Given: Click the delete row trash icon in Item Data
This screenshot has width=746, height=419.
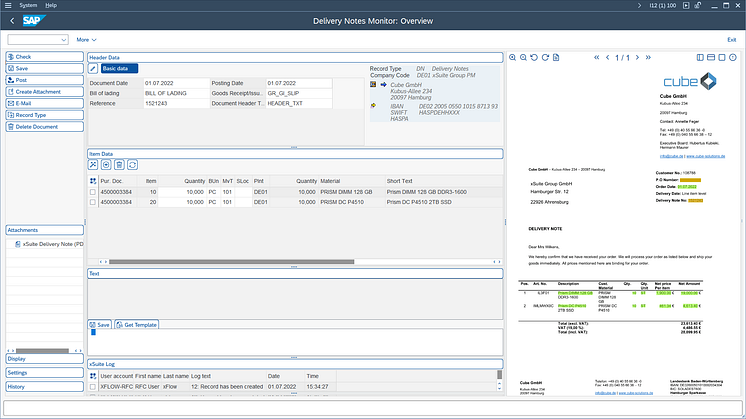Looking at the screenshot, I should click(x=119, y=164).
